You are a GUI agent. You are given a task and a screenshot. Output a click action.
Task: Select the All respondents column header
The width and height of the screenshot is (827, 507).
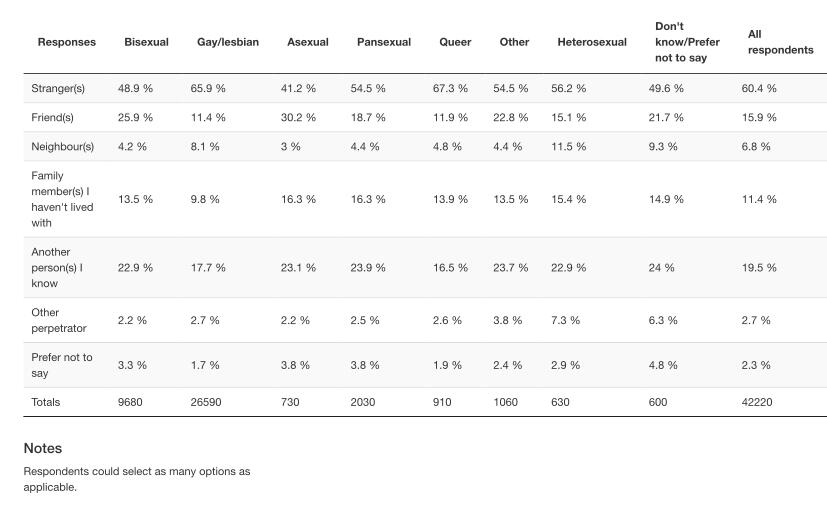pos(780,42)
